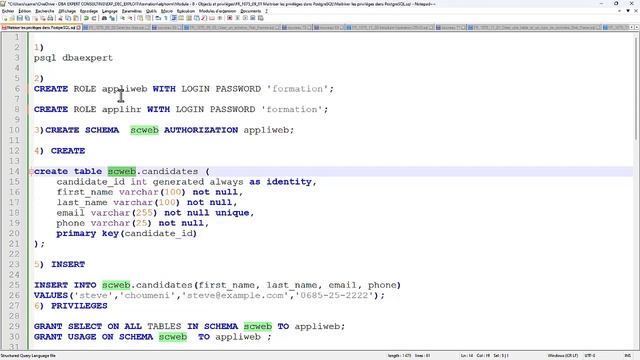Click 'applihr' in the second CREATE ROLE line
640x360 pixels.
pyautogui.click(x=122, y=109)
